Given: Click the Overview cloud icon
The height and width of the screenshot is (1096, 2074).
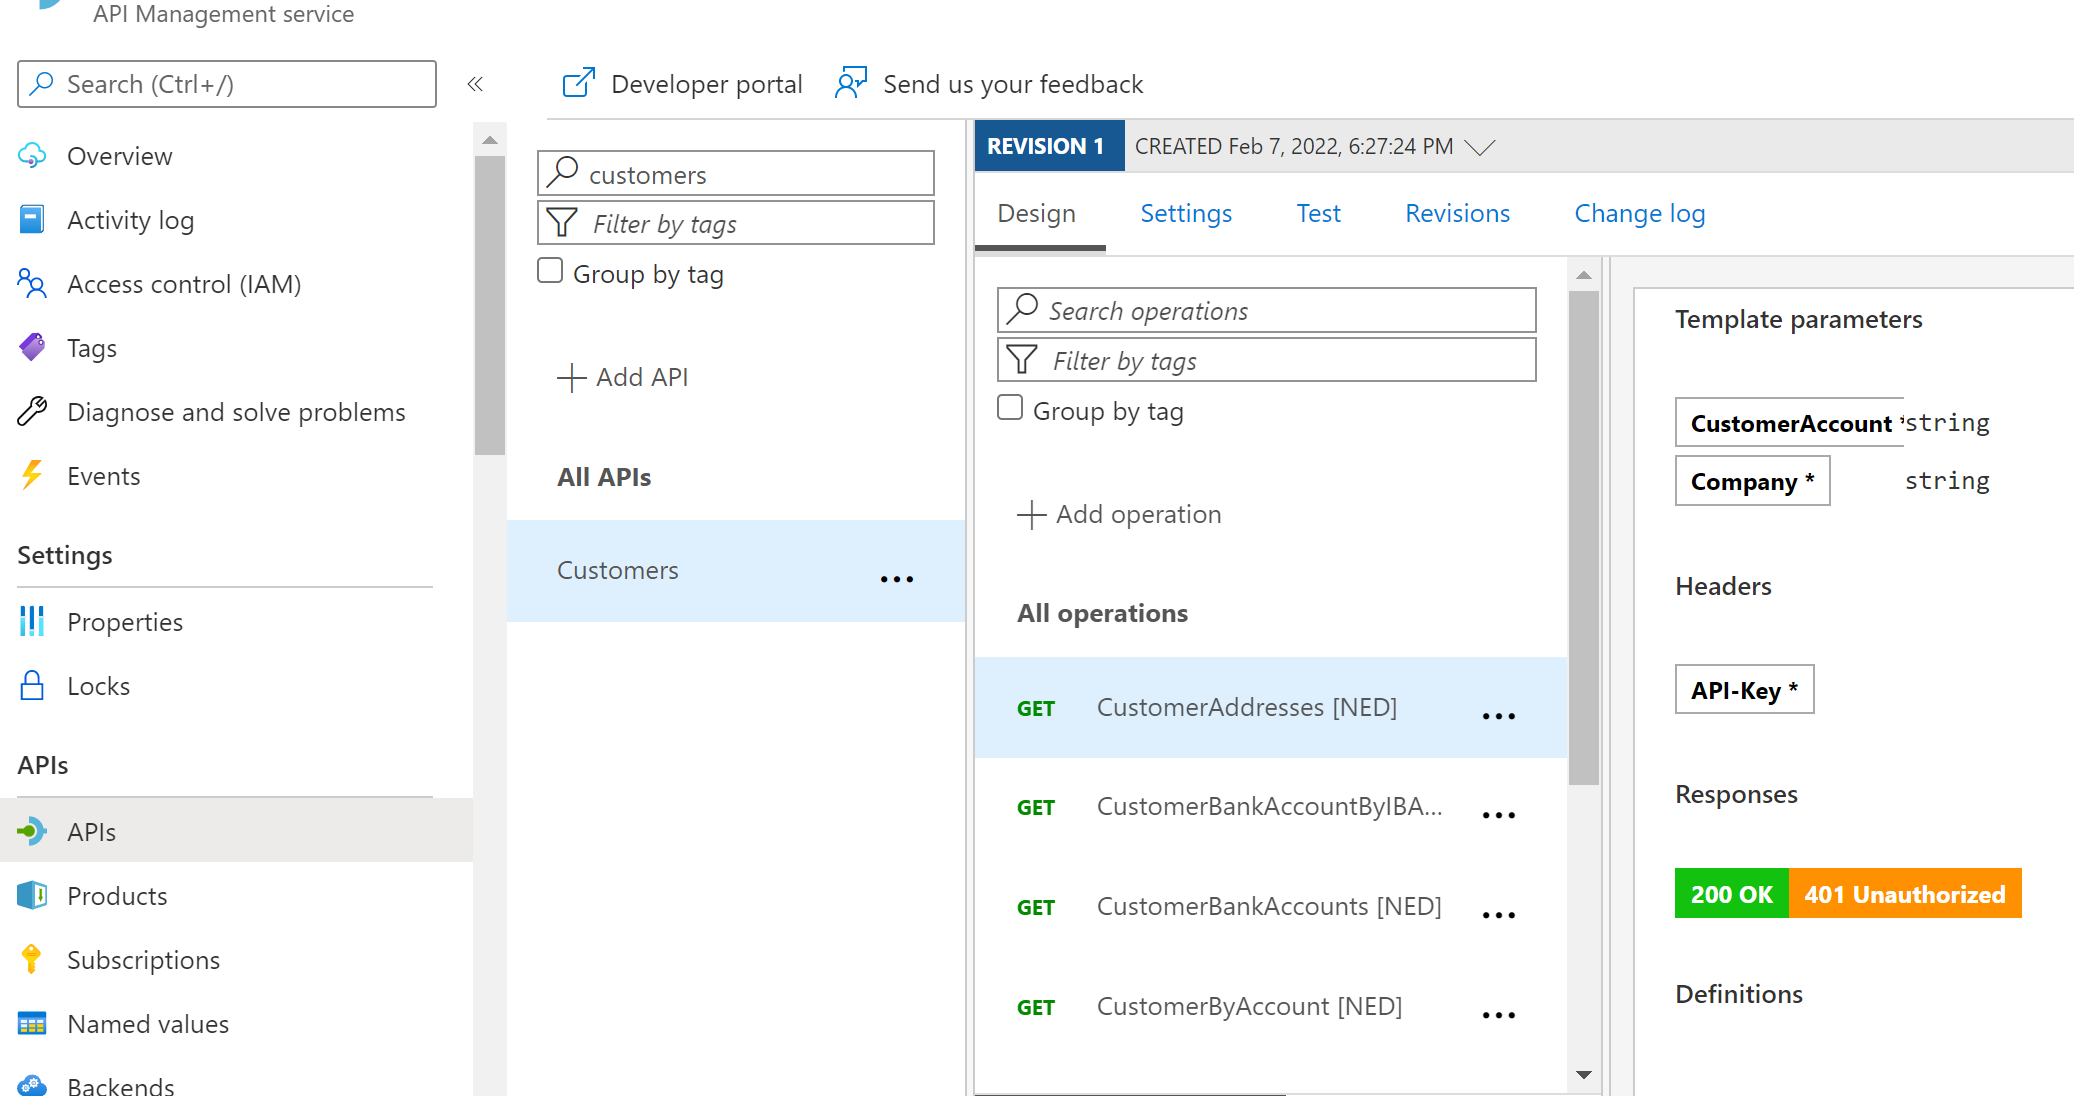Looking at the screenshot, I should click(32, 156).
